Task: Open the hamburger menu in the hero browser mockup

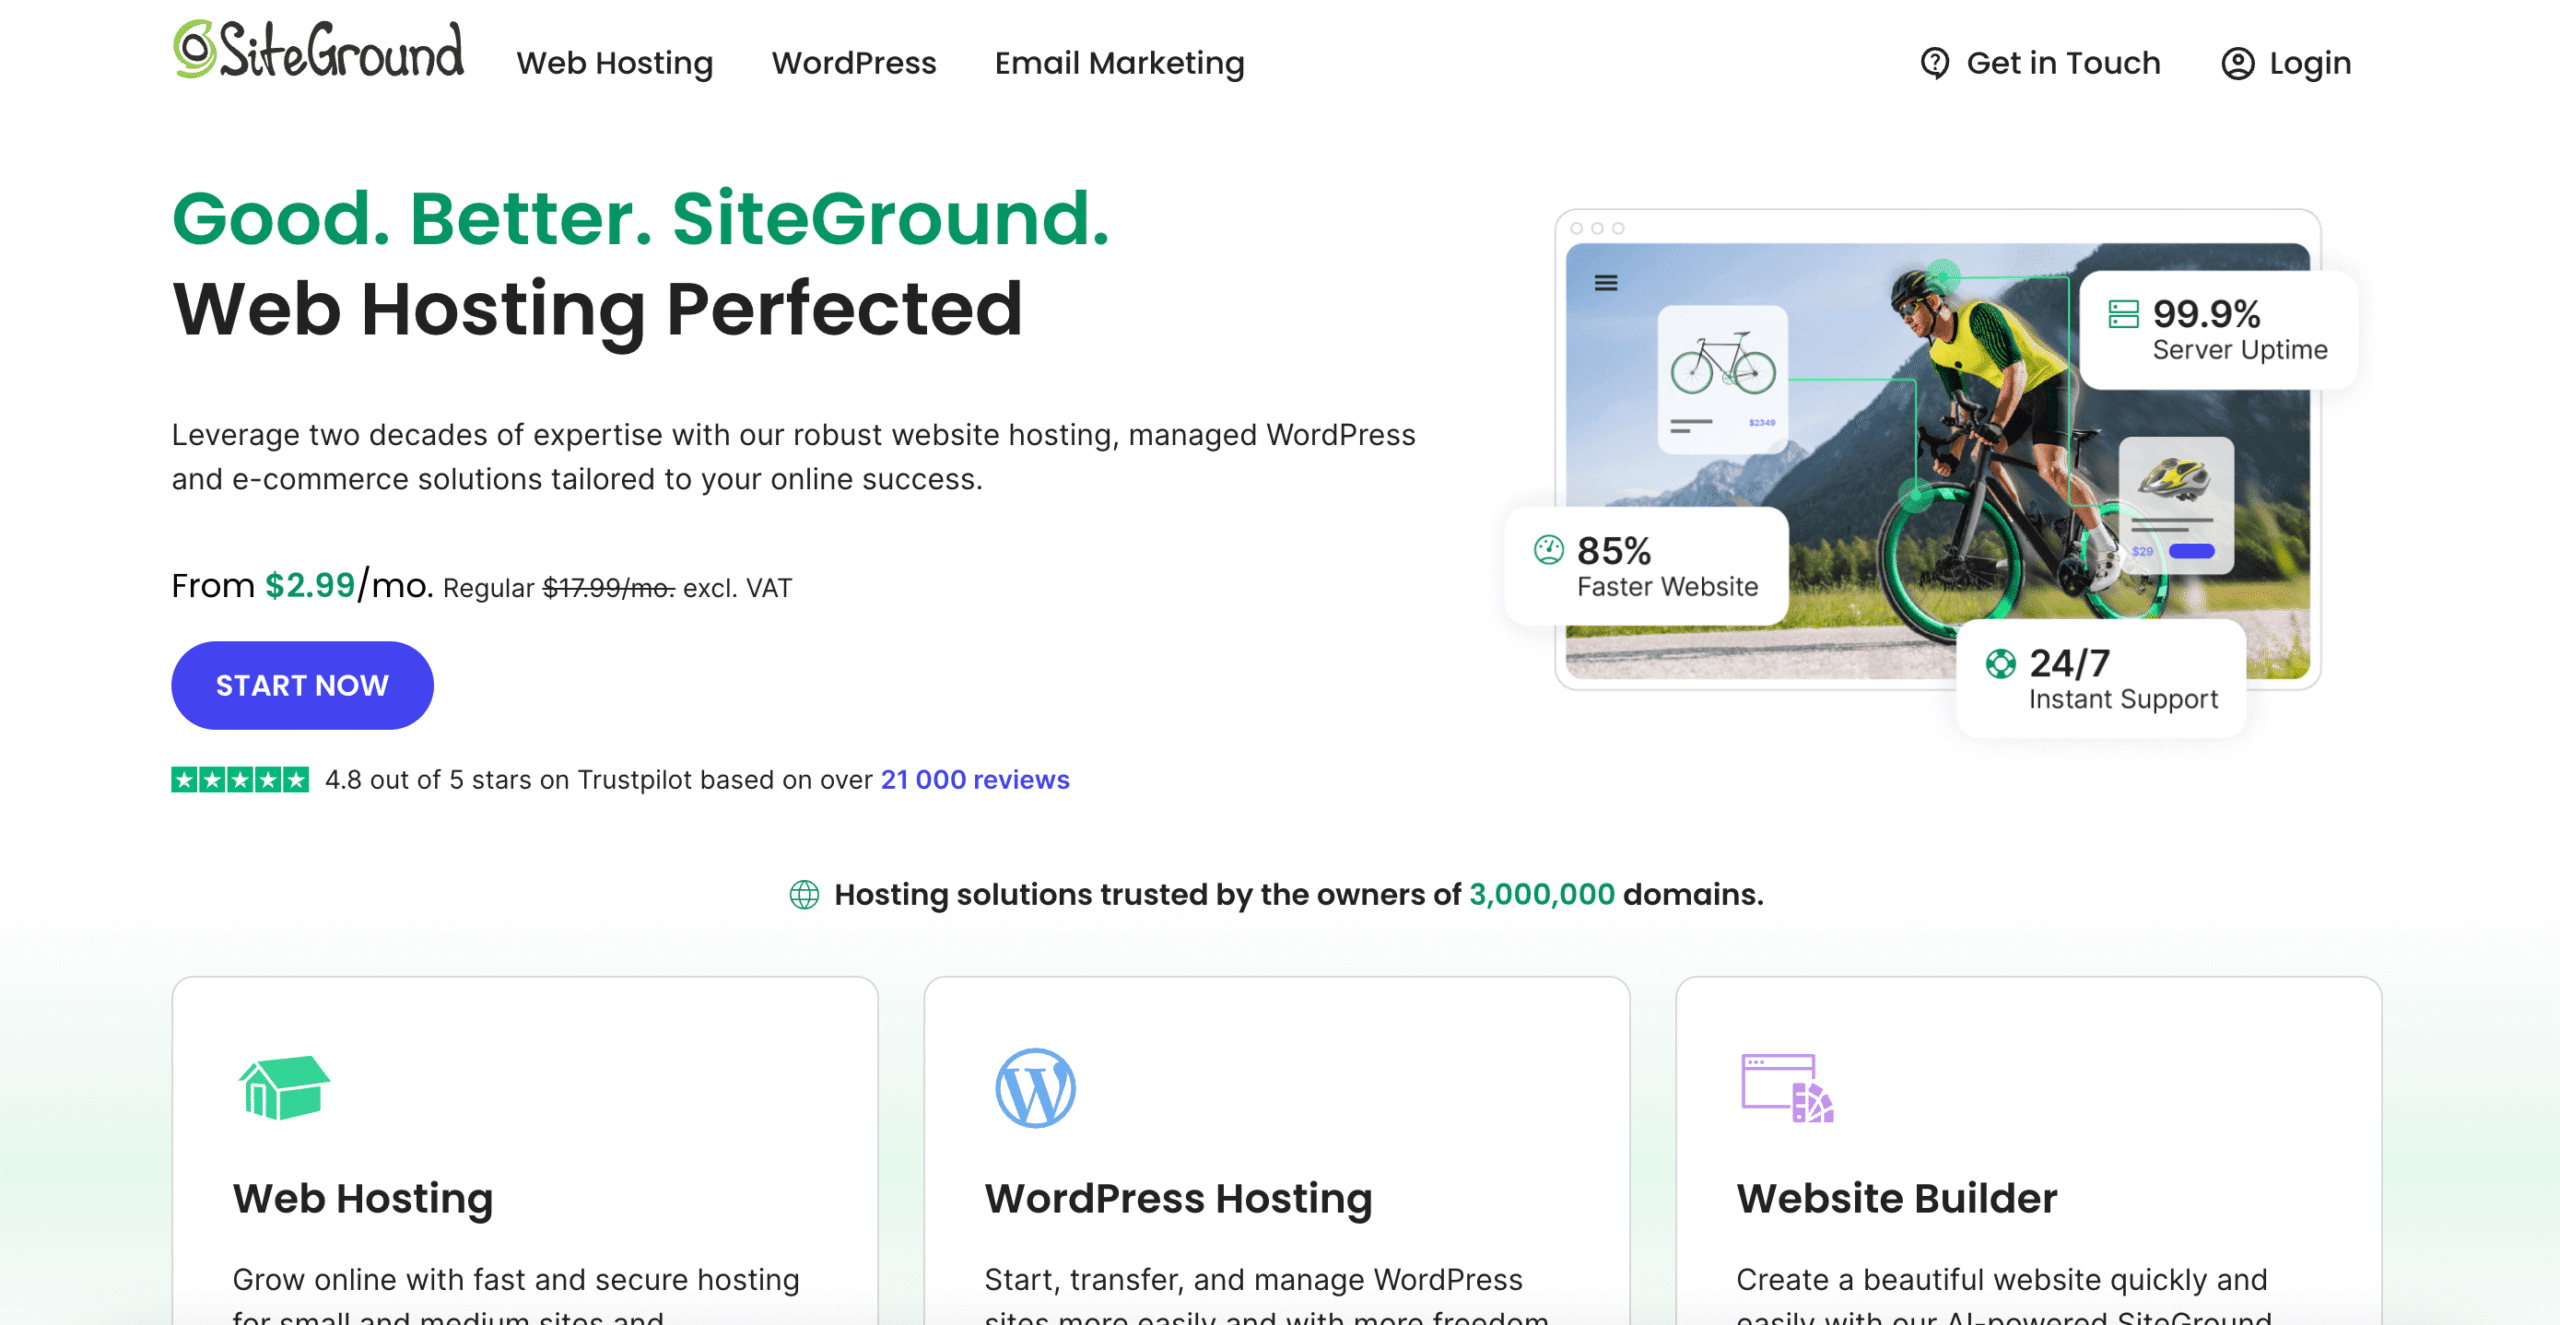Action: point(1606,283)
